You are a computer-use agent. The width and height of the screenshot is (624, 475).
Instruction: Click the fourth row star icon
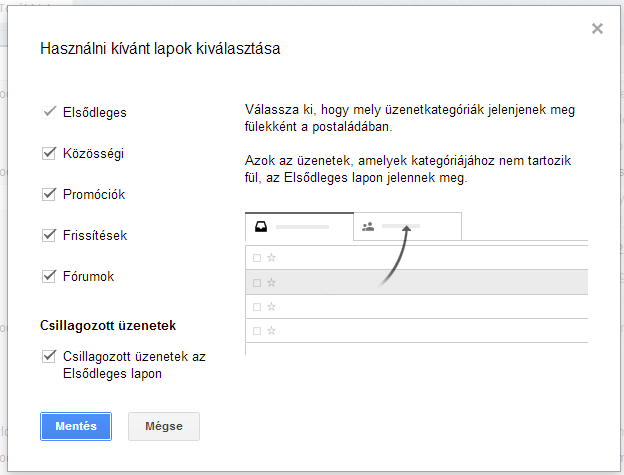click(x=271, y=331)
